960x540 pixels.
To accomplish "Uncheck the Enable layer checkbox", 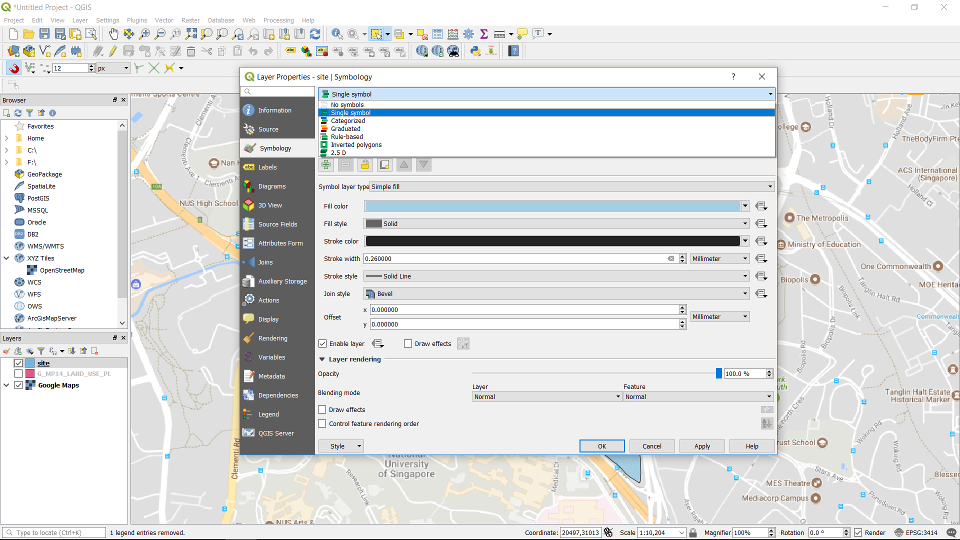I will 322,344.
